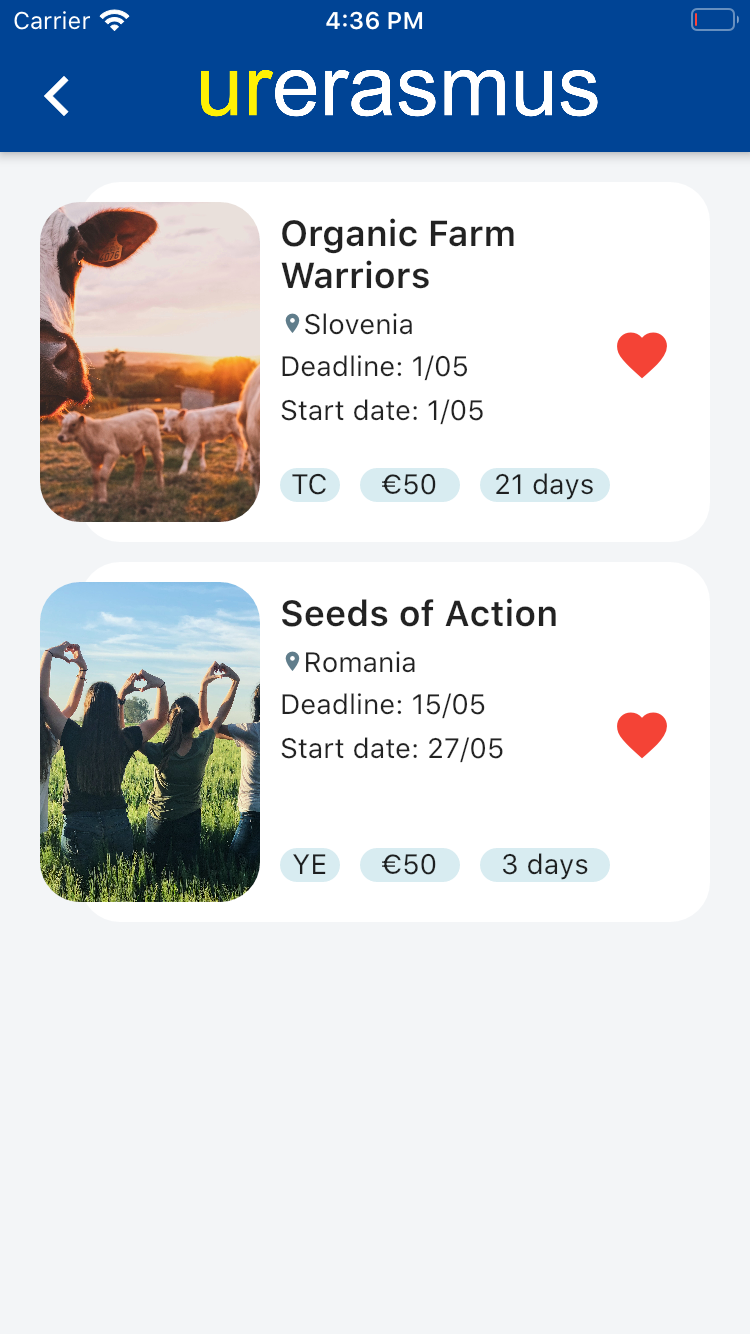Open the Organic Farm Warriors title
This screenshot has width=750, height=1334.
(x=398, y=254)
